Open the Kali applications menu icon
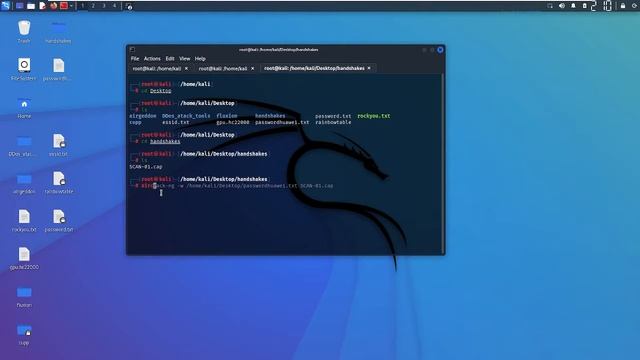 pyautogui.click(x=5, y=6)
